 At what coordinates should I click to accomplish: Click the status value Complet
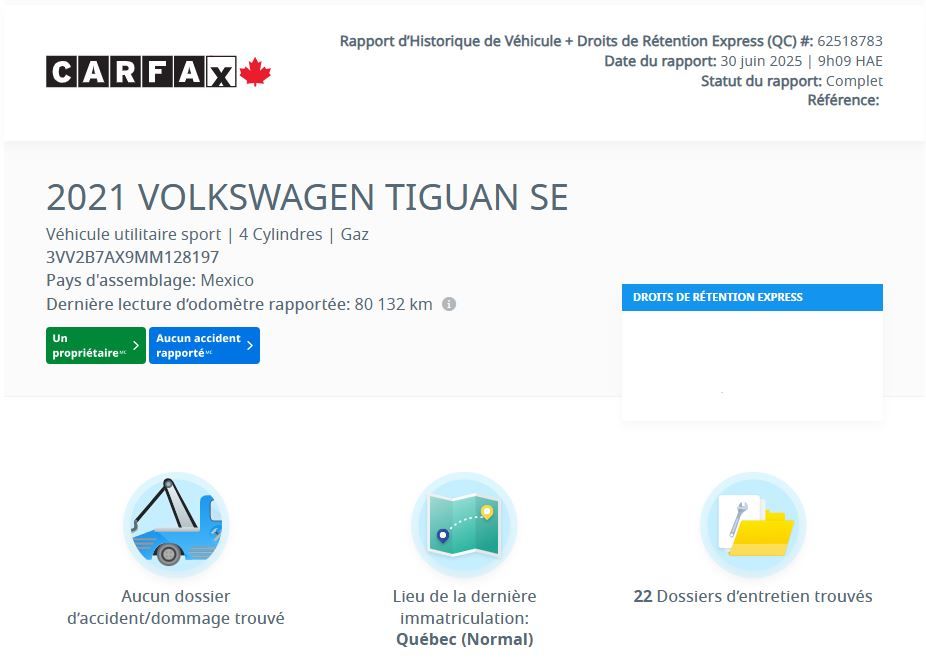click(x=854, y=81)
